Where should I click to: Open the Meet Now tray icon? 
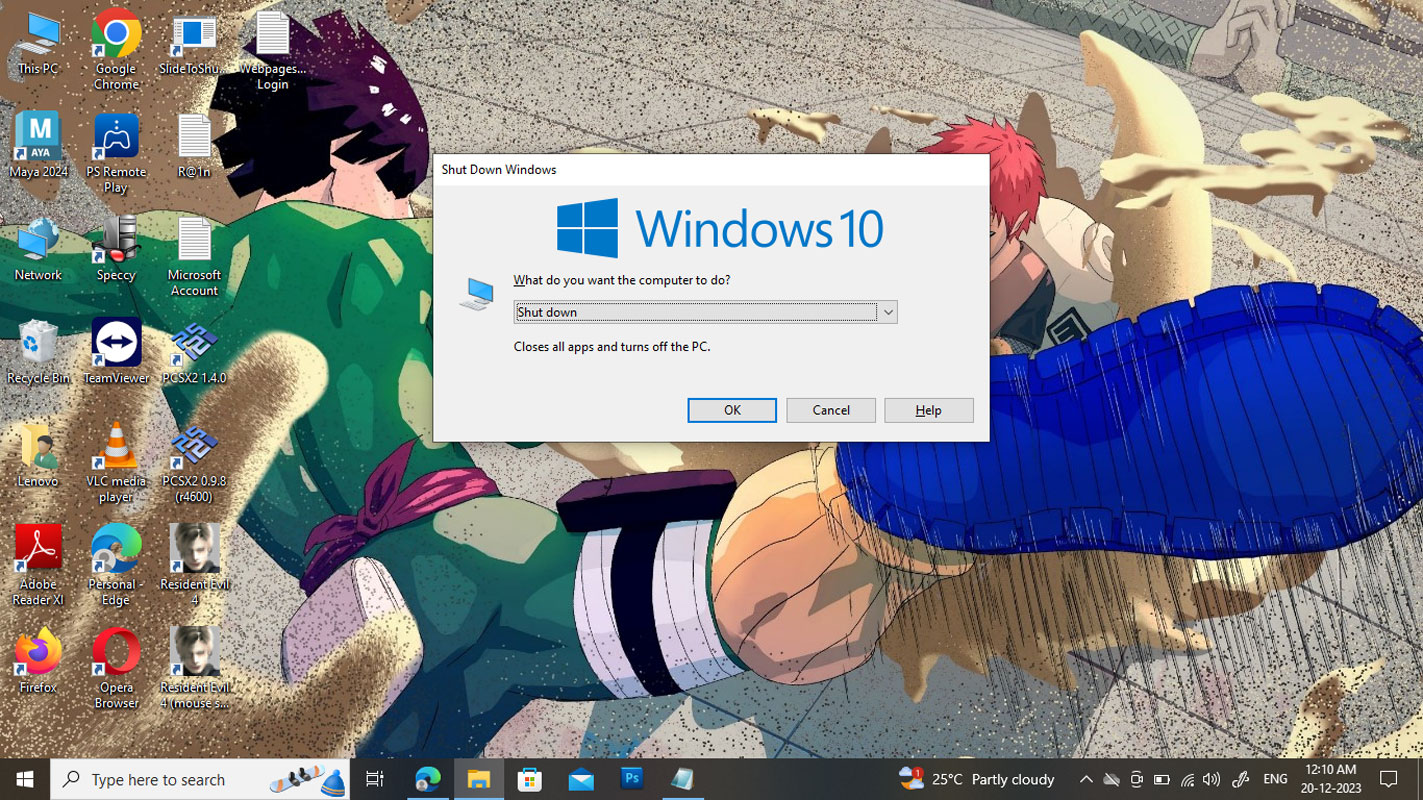(1136, 779)
